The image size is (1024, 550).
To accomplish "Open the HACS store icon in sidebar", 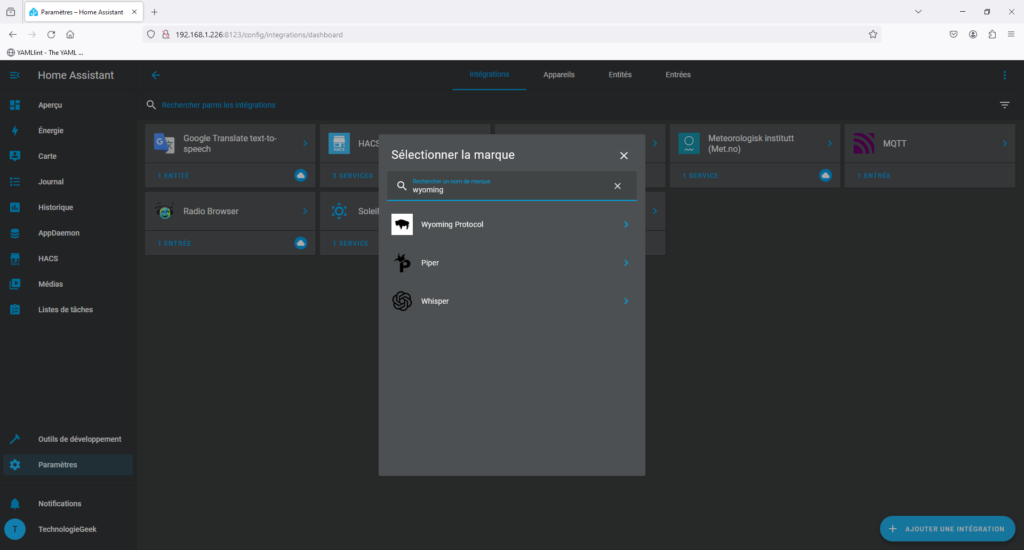I will pos(15,259).
